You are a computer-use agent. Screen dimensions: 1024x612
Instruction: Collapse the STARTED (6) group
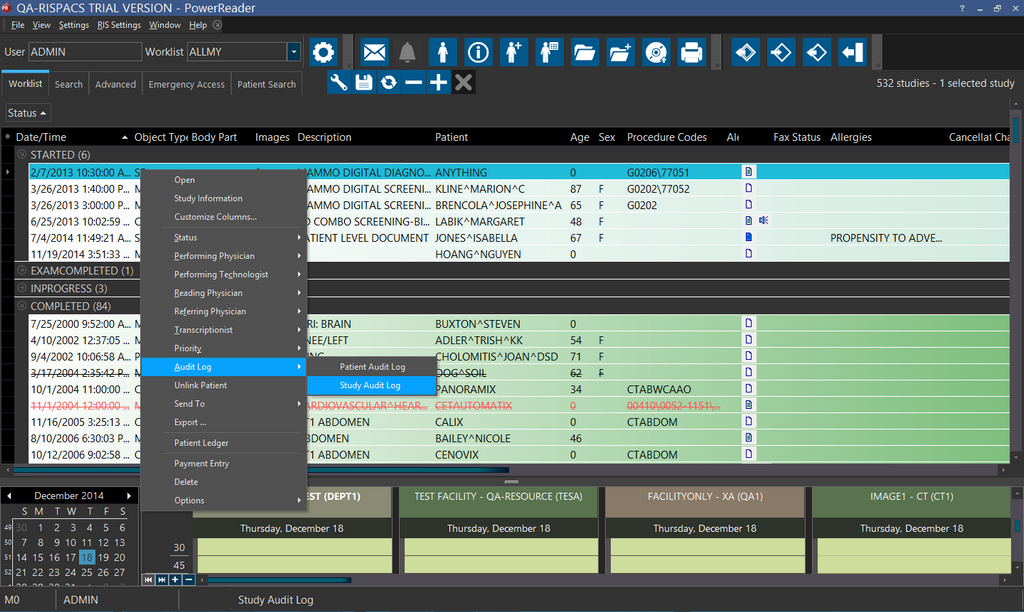coord(22,155)
